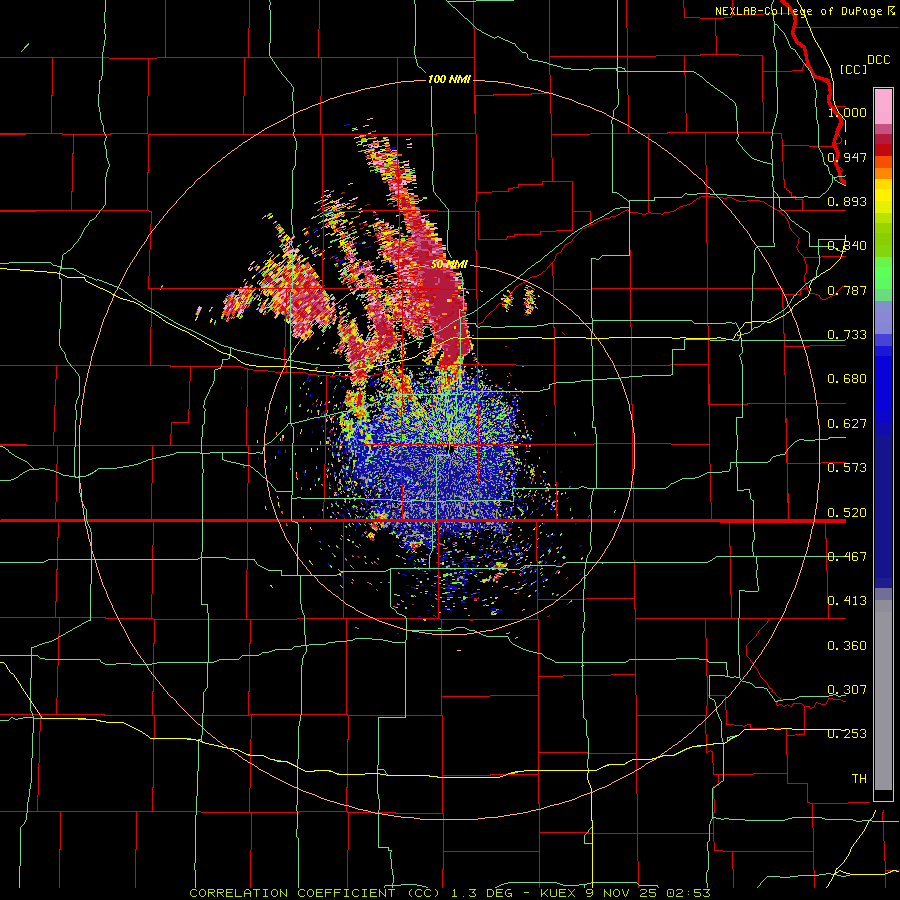
Task: Click the CORRELATION COEFFICIENT caption text
Action: click(x=292, y=893)
